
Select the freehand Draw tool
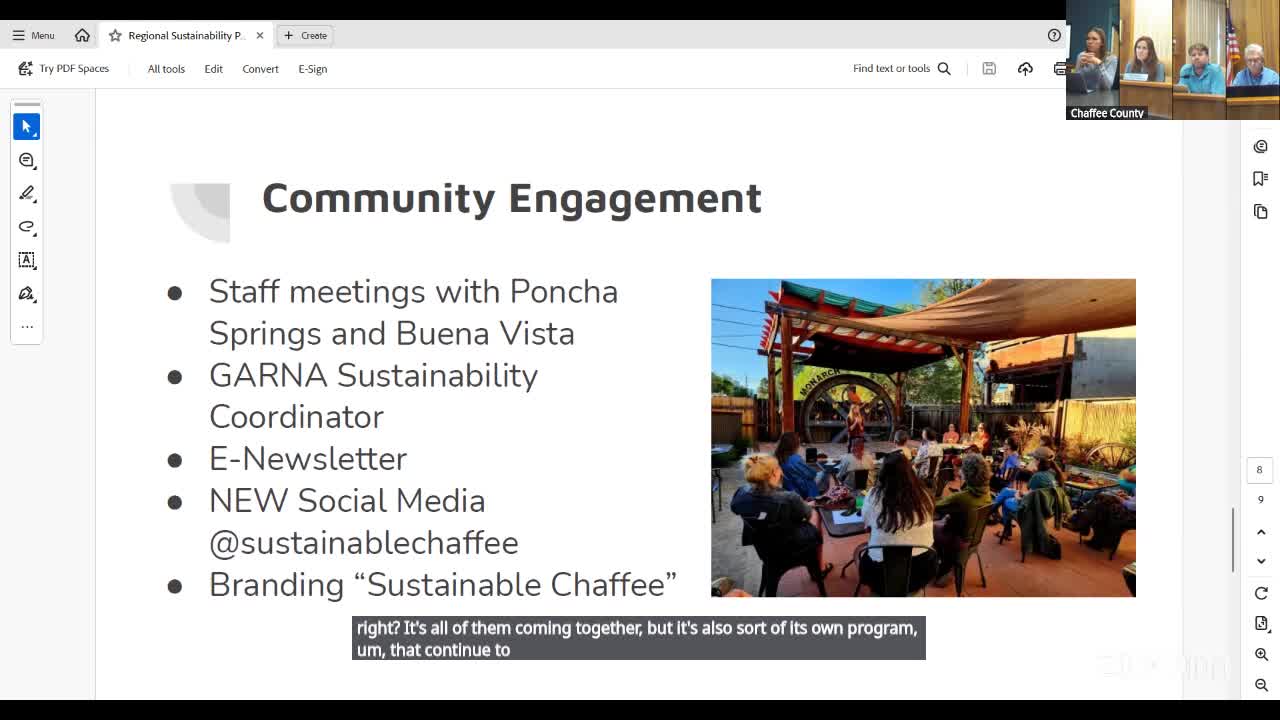tap(27, 227)
